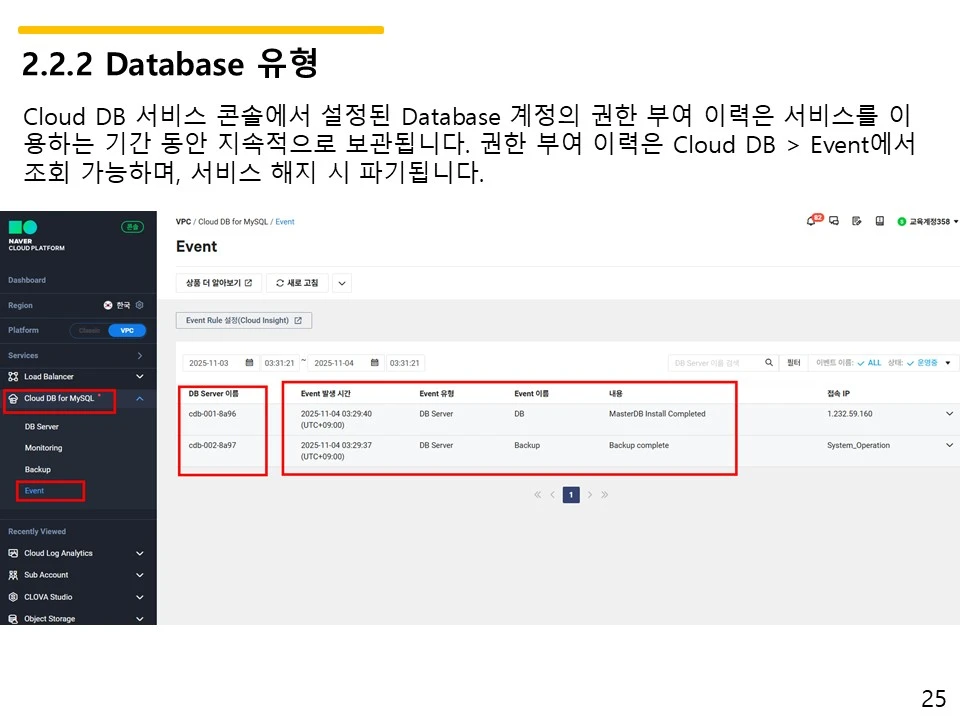Switch platform toggle to Classic
Viewport: 960px width, 720px height.
[x=89, y=331]
